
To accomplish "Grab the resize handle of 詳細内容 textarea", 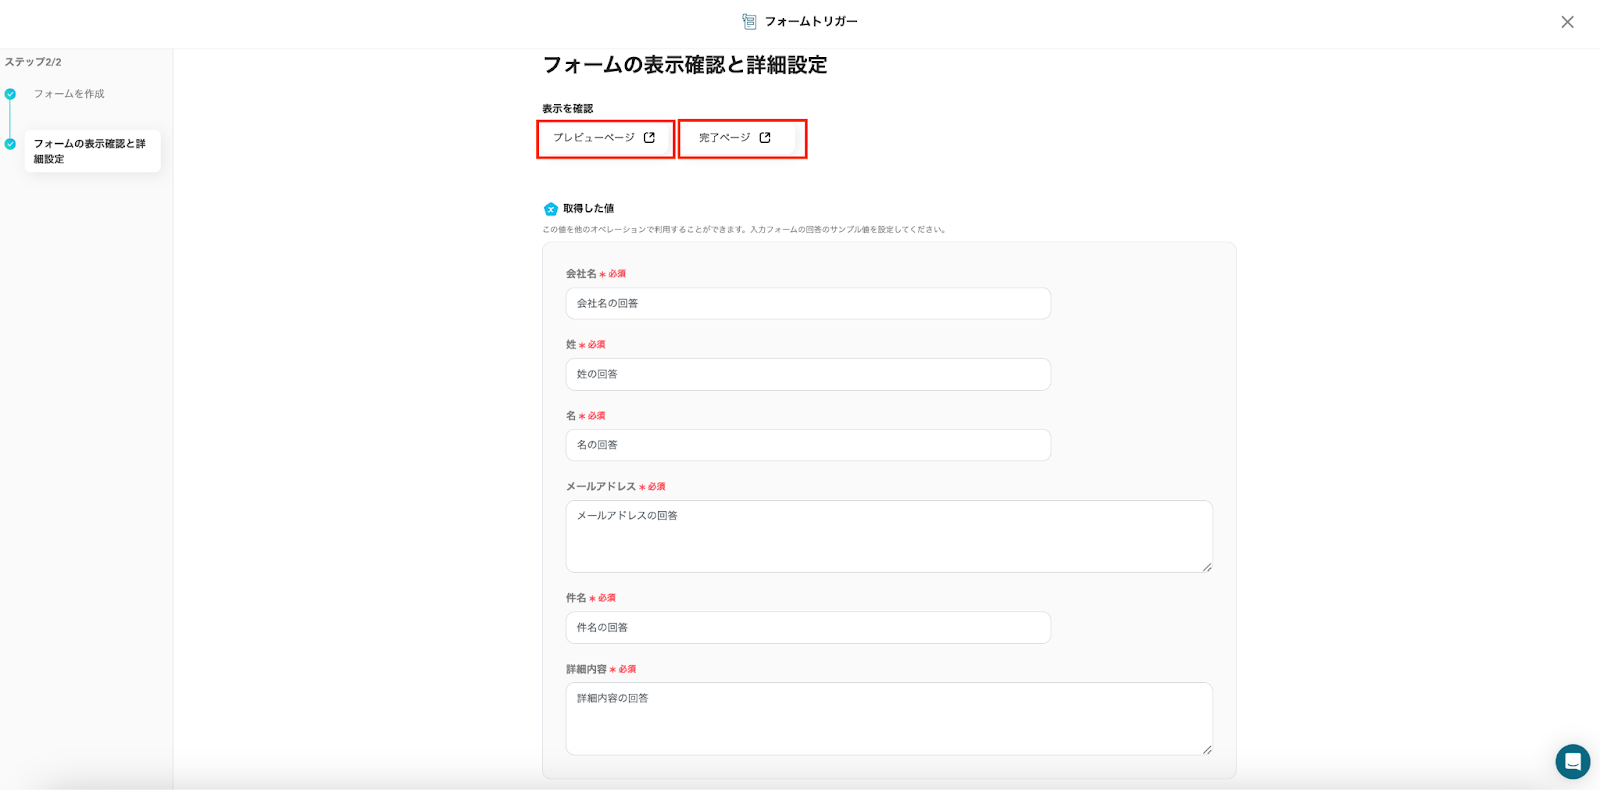I will pos(1207,749).
